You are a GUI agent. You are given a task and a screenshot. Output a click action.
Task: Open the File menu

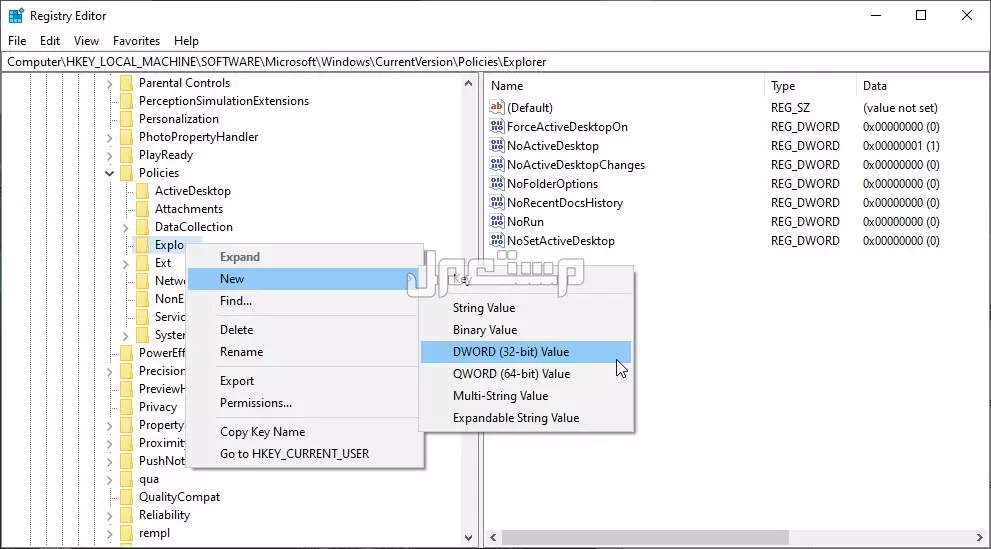[x=17, y=40]
